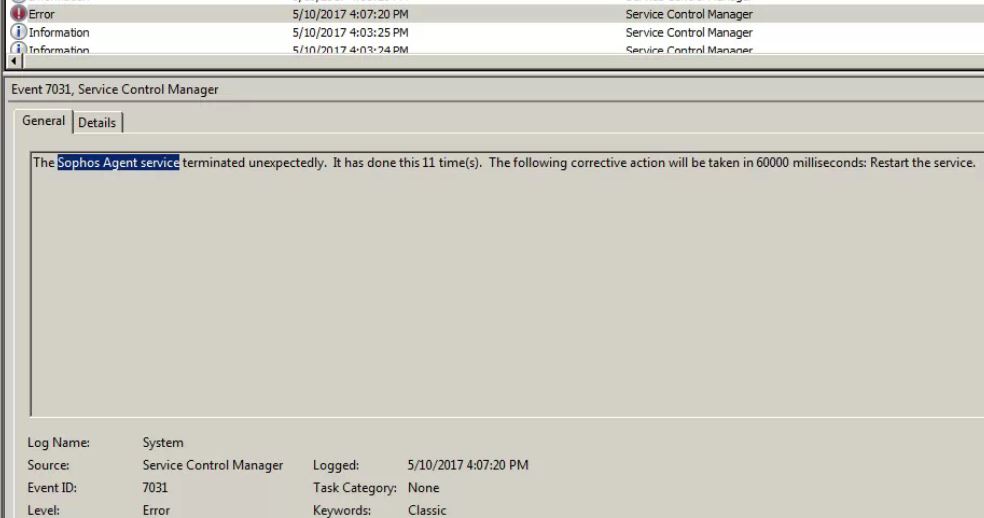Click the Logged value 5/10/2017 4:07:20 PM
The width and height of the screenshot is (984, 518).
468,465
